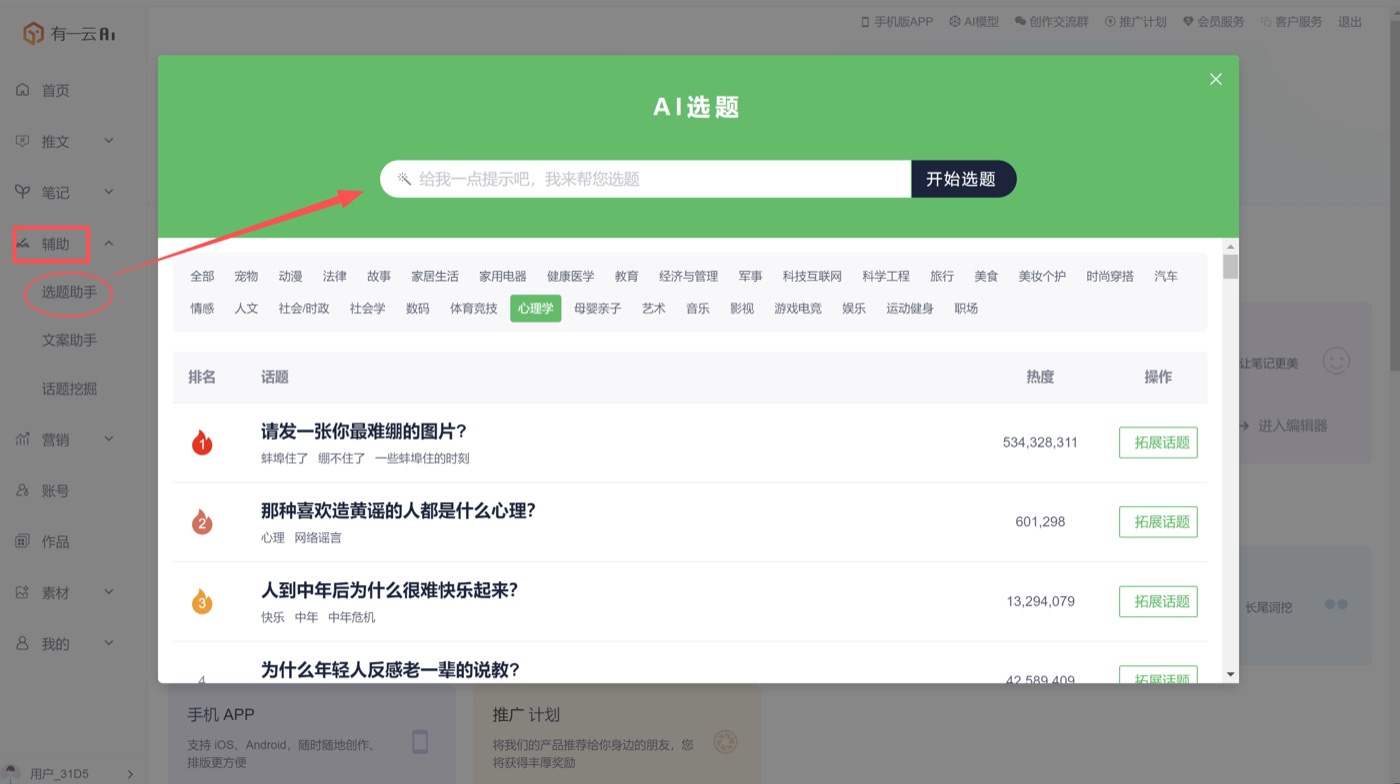Click the 手机 APP phone icon on card
1400x784 pixels.
click(420, 741)
